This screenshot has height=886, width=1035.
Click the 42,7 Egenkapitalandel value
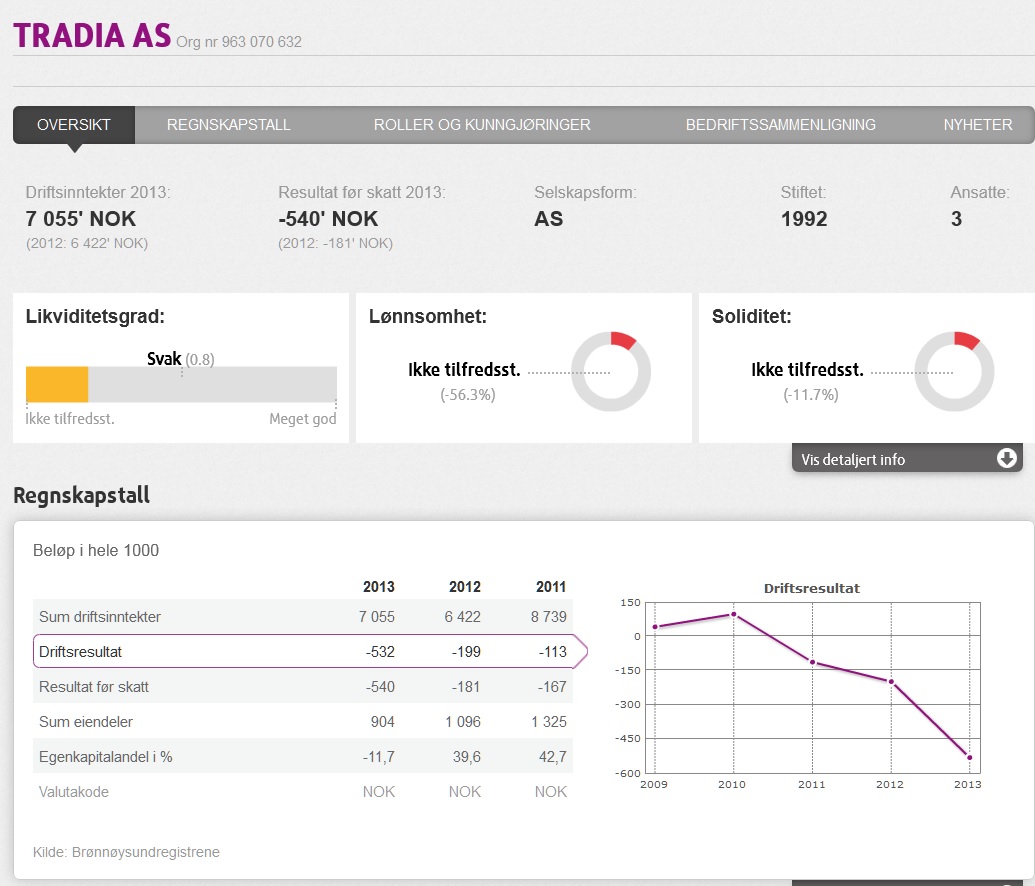tap(552, 757)
